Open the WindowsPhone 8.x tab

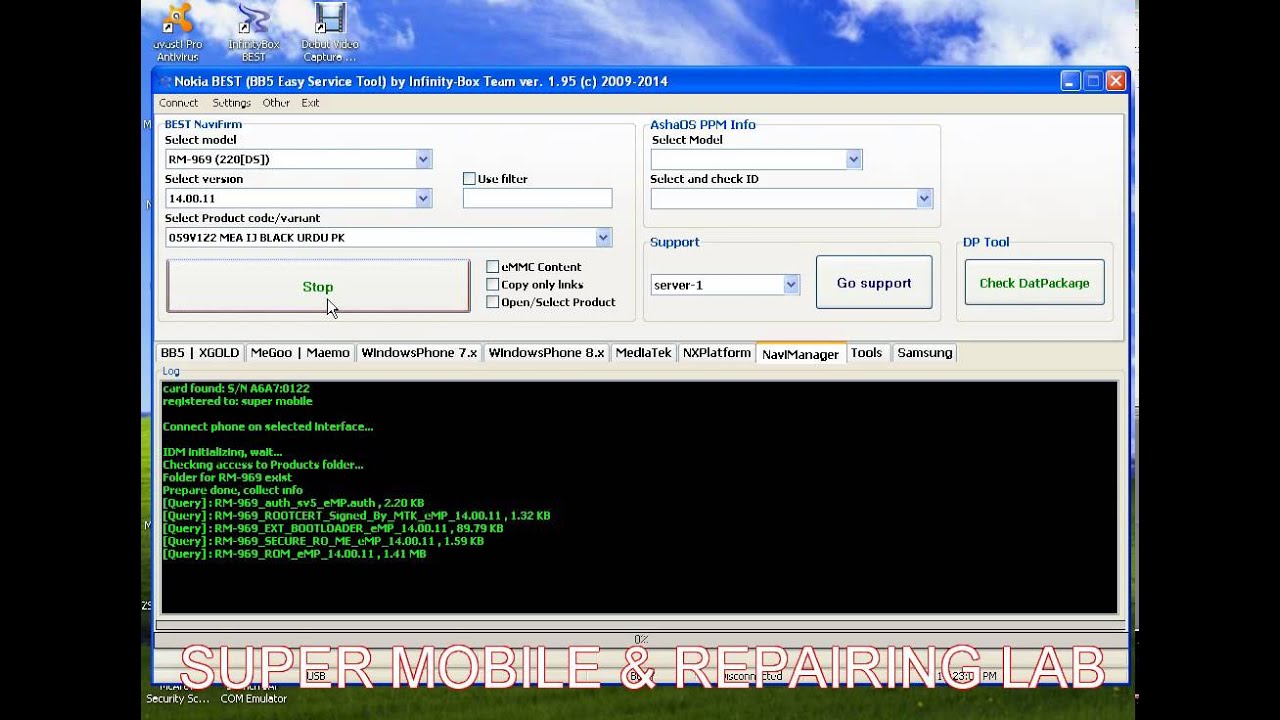tap(546, 353)
